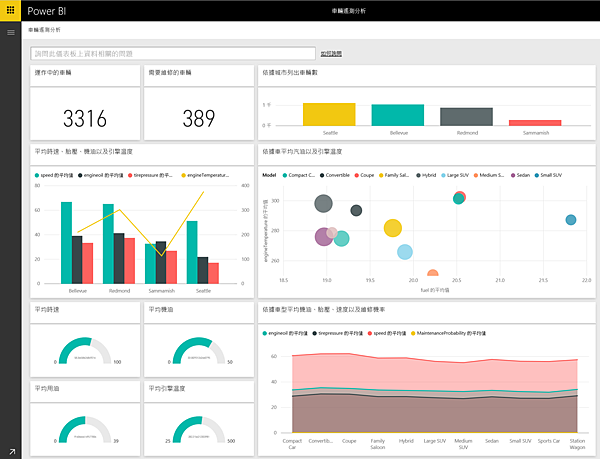Screen dimensions: 600x459
Task: Click 'Small SUV' legend in scatter chart
Action: click(548, 175)
